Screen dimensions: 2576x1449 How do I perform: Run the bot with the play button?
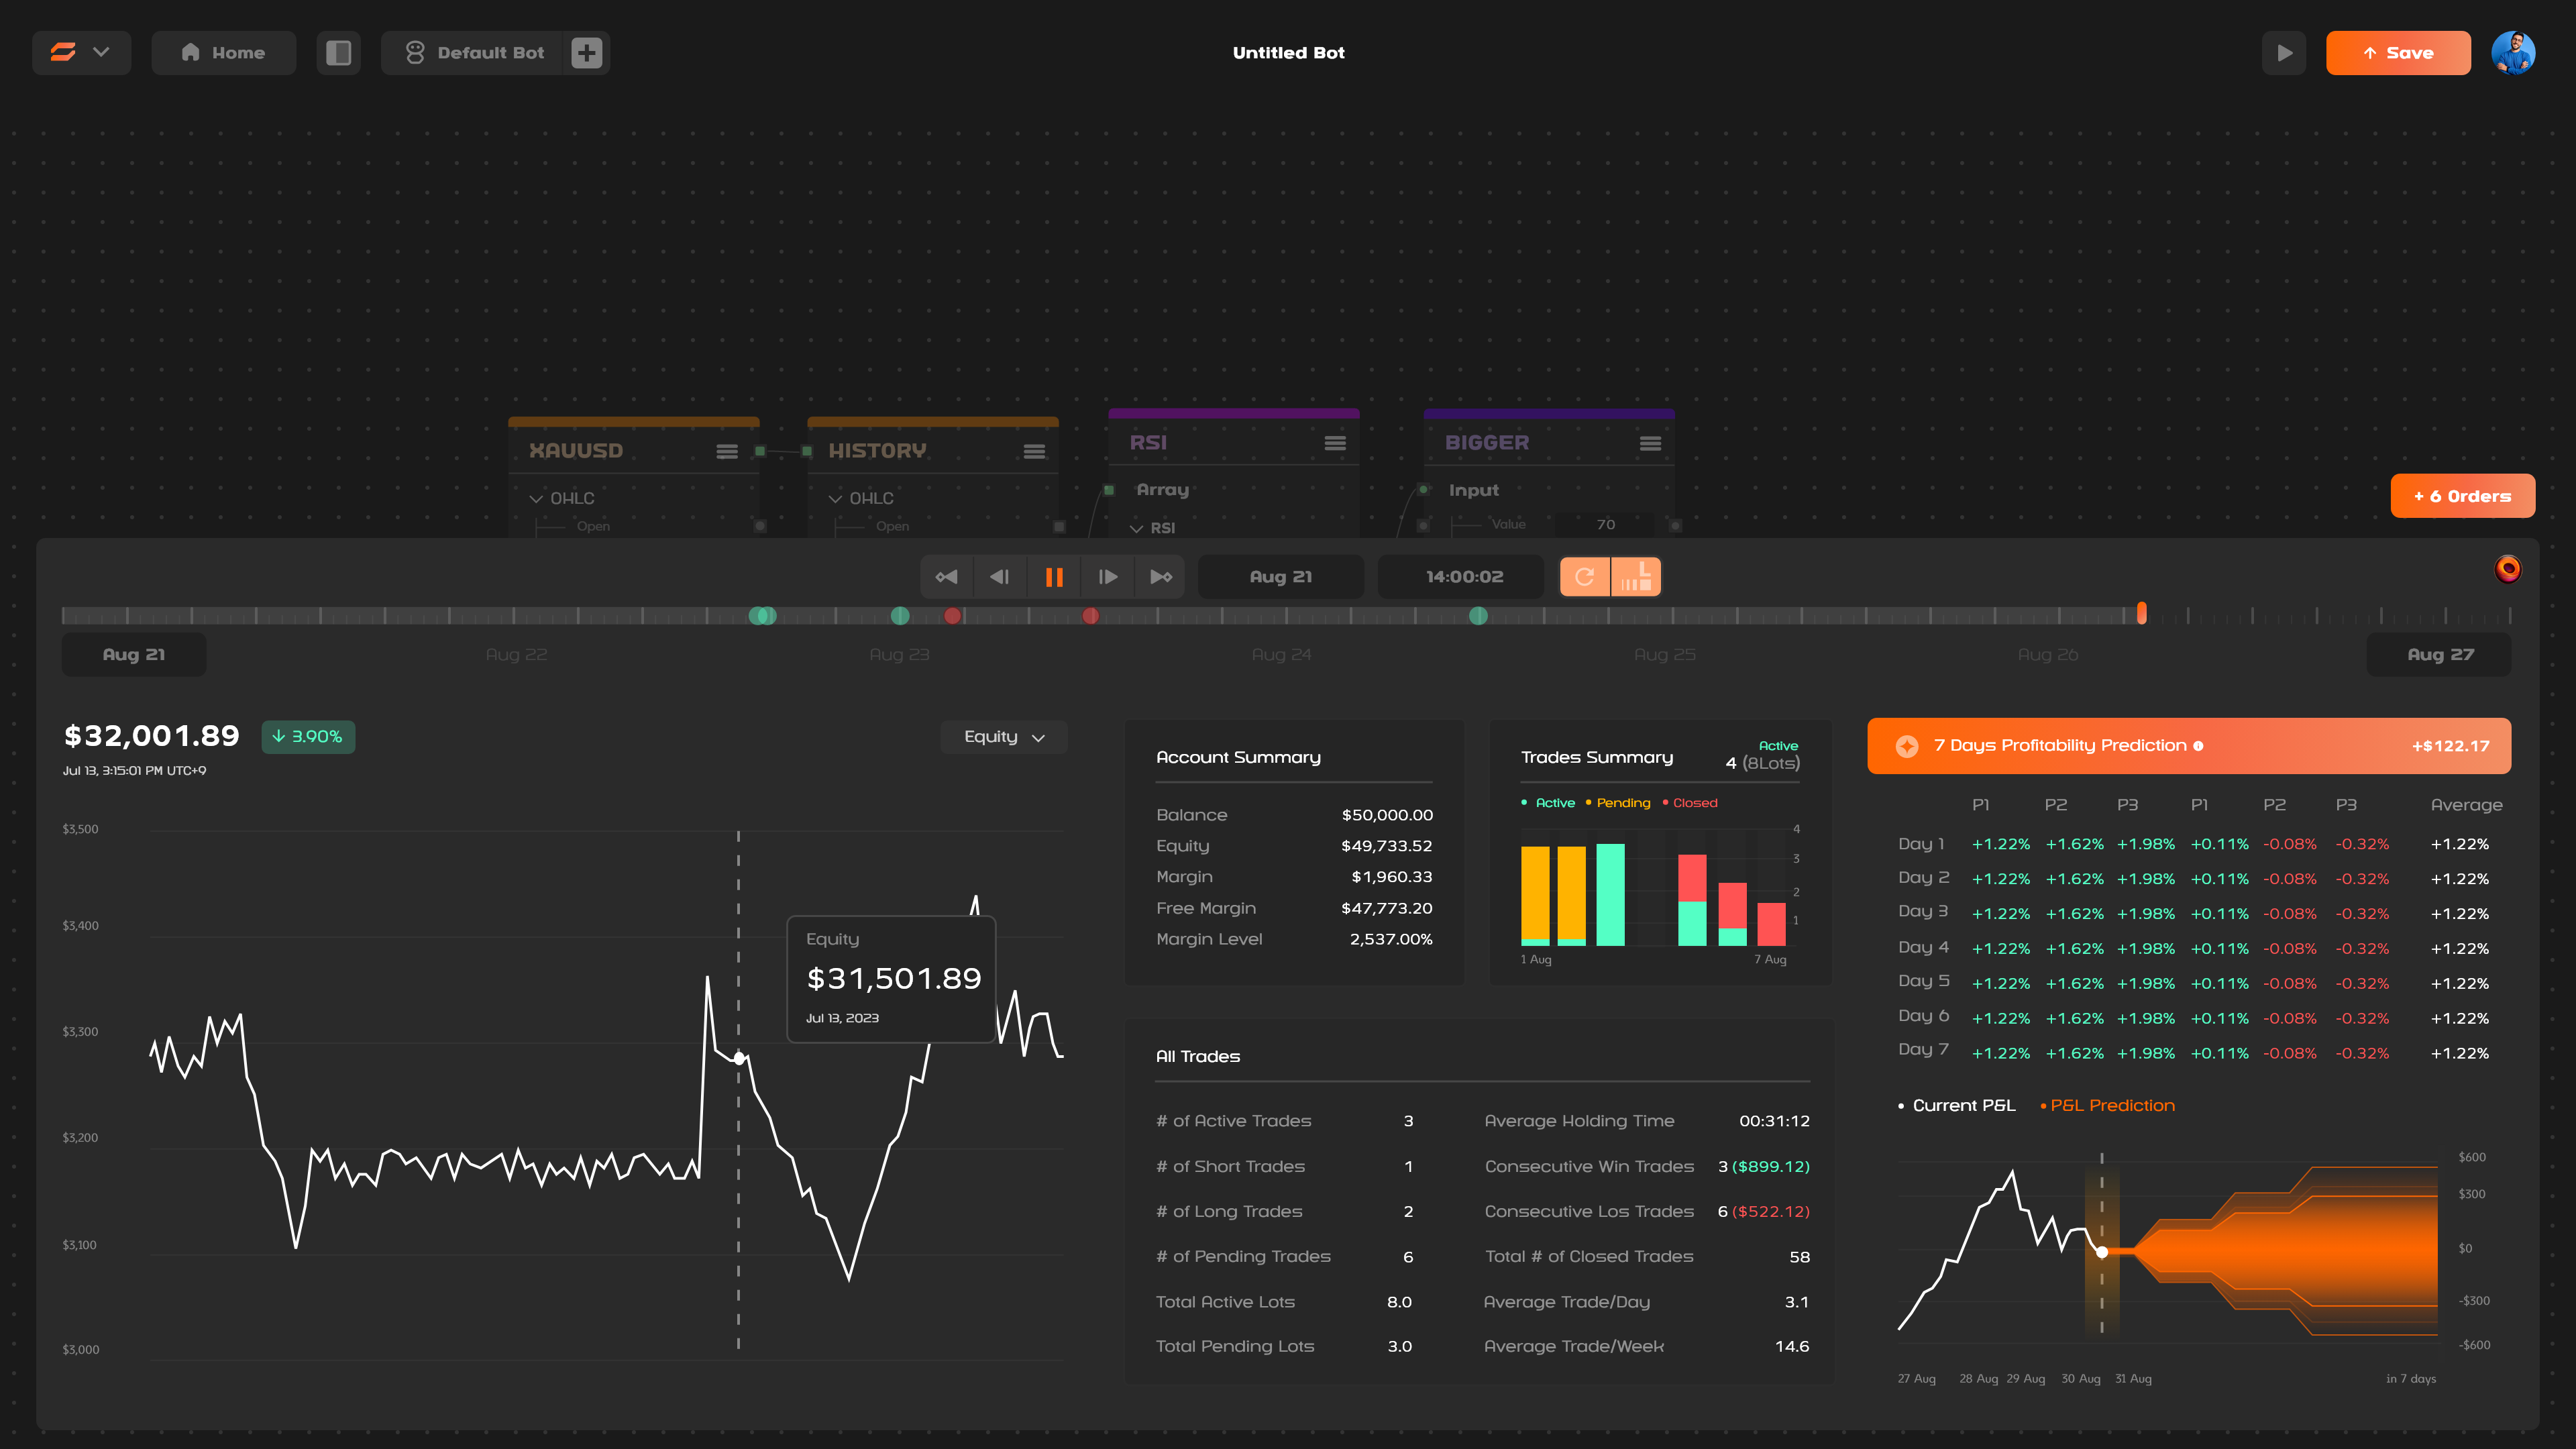(2284, 53)
